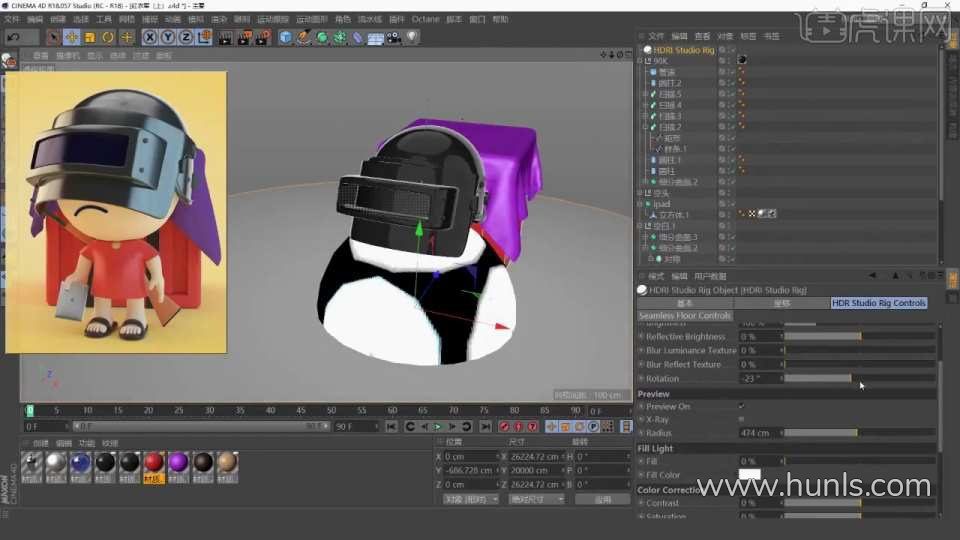Screen dimensions: 960x540
Task: Toggle the X axis lock button
Action: click(x=150, y=37)
